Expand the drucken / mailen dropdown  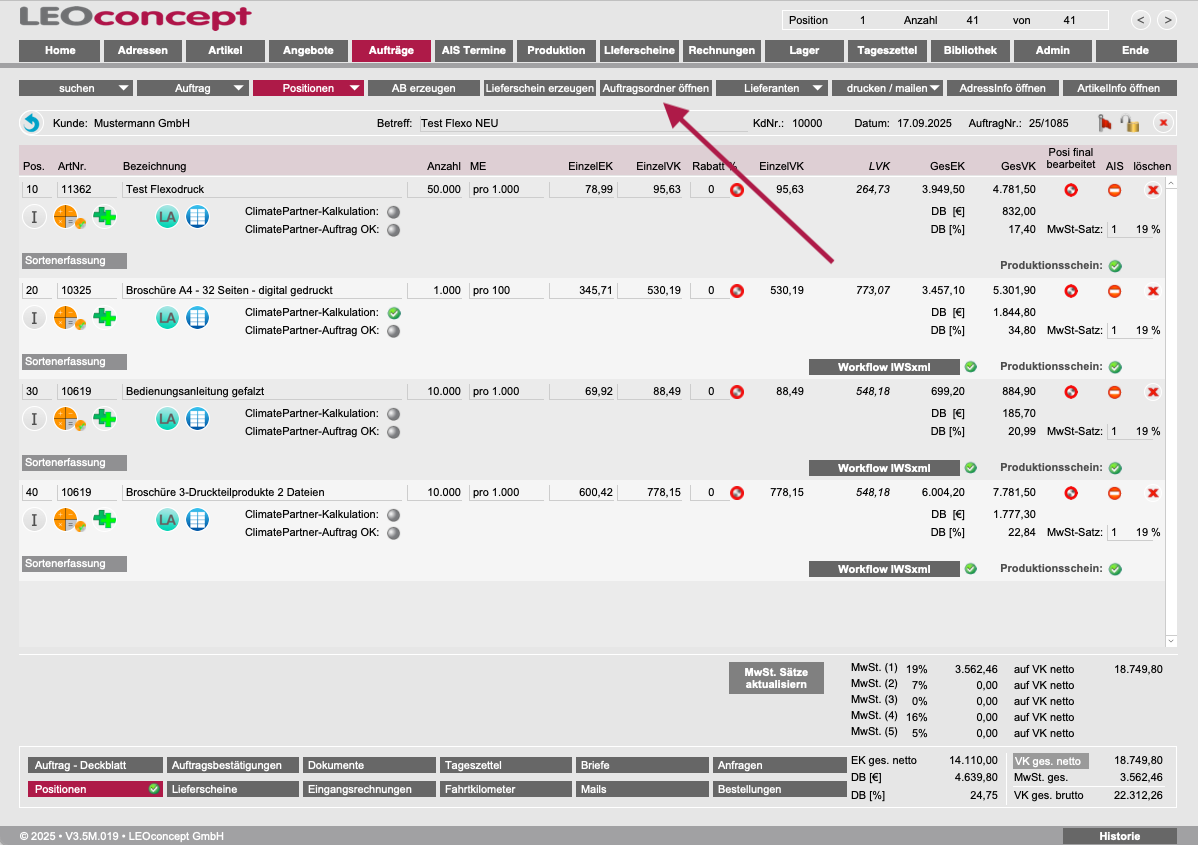pyautogui.click(x=887, y=88)
